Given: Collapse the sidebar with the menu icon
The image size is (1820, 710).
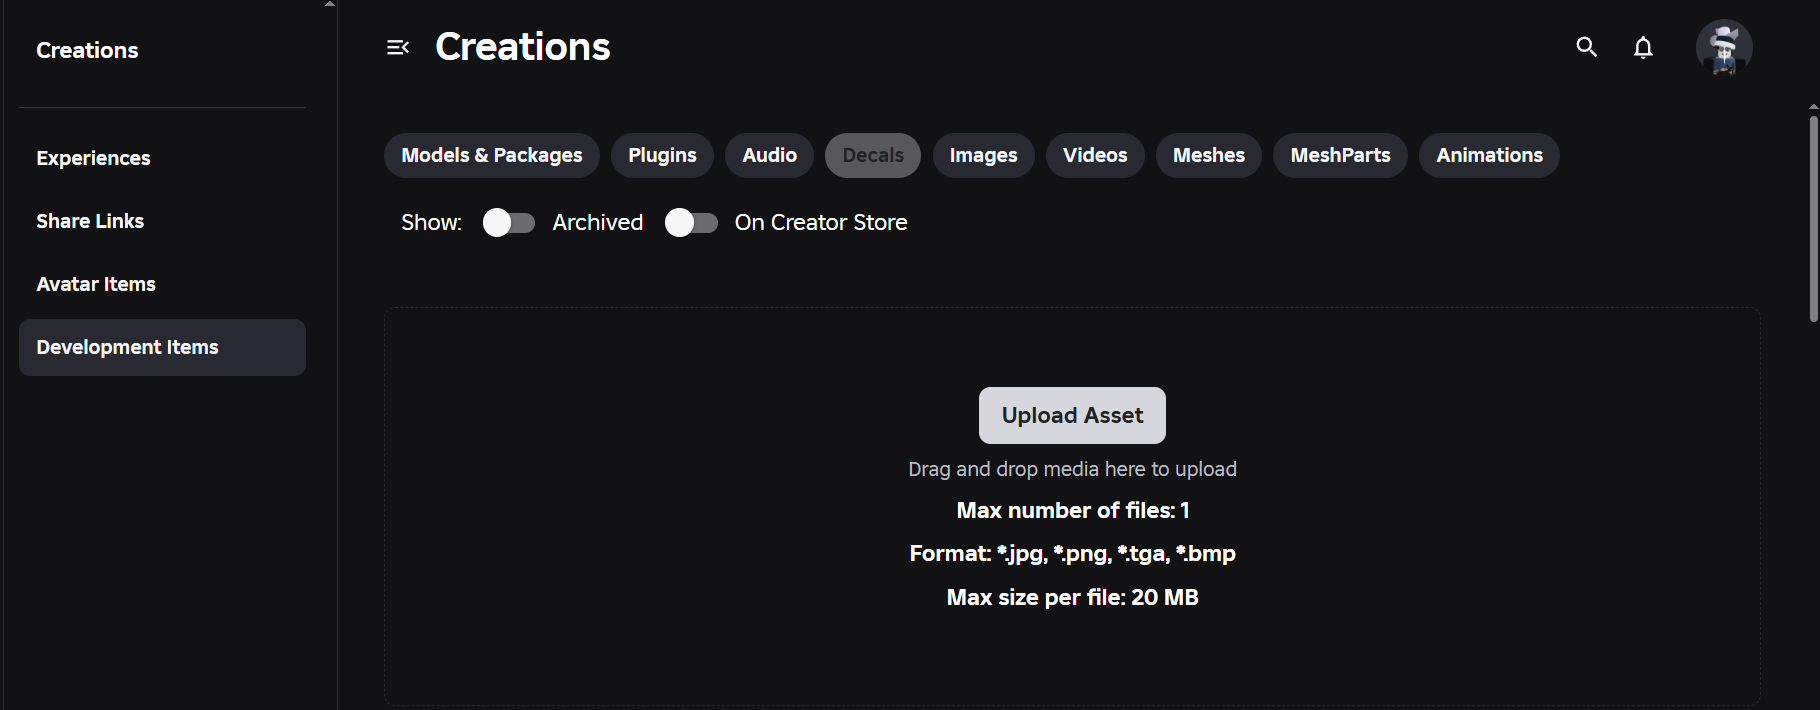Looking at the screenshot, I should tap(398, 47).
